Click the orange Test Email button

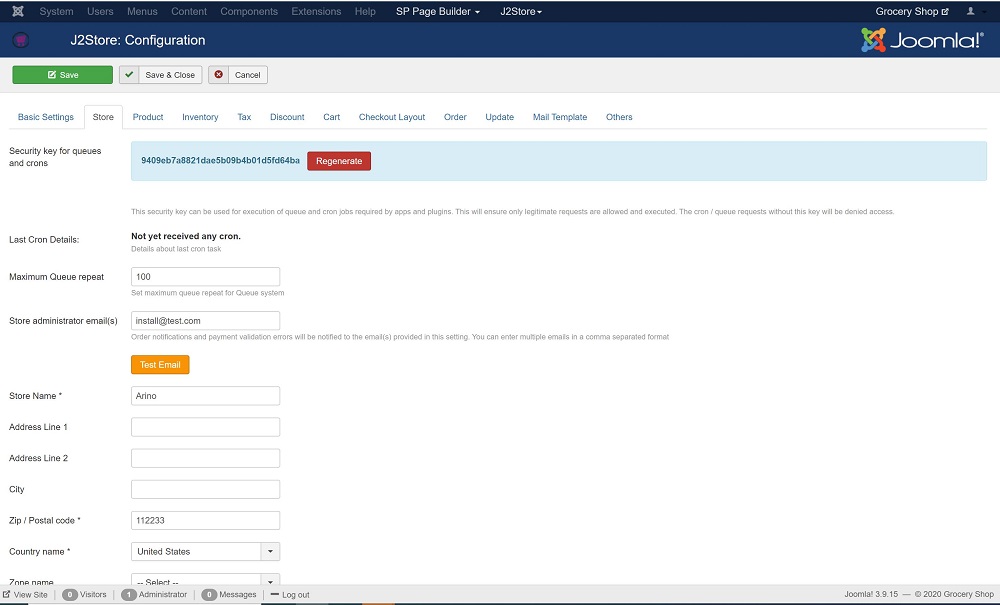tap(160, 365)
